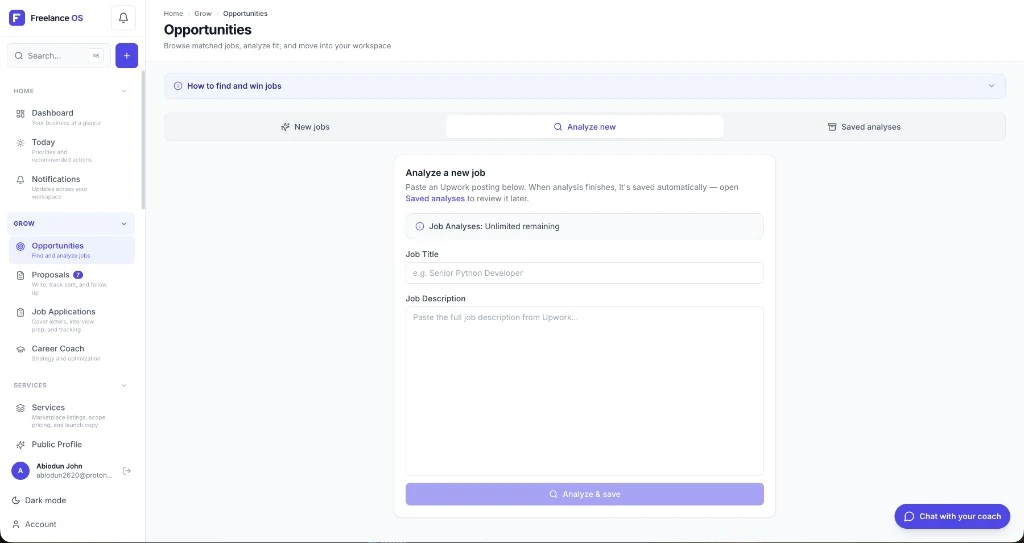
Task: Click the keyboard shortcut hint in search box
Action: coord(96,56)
